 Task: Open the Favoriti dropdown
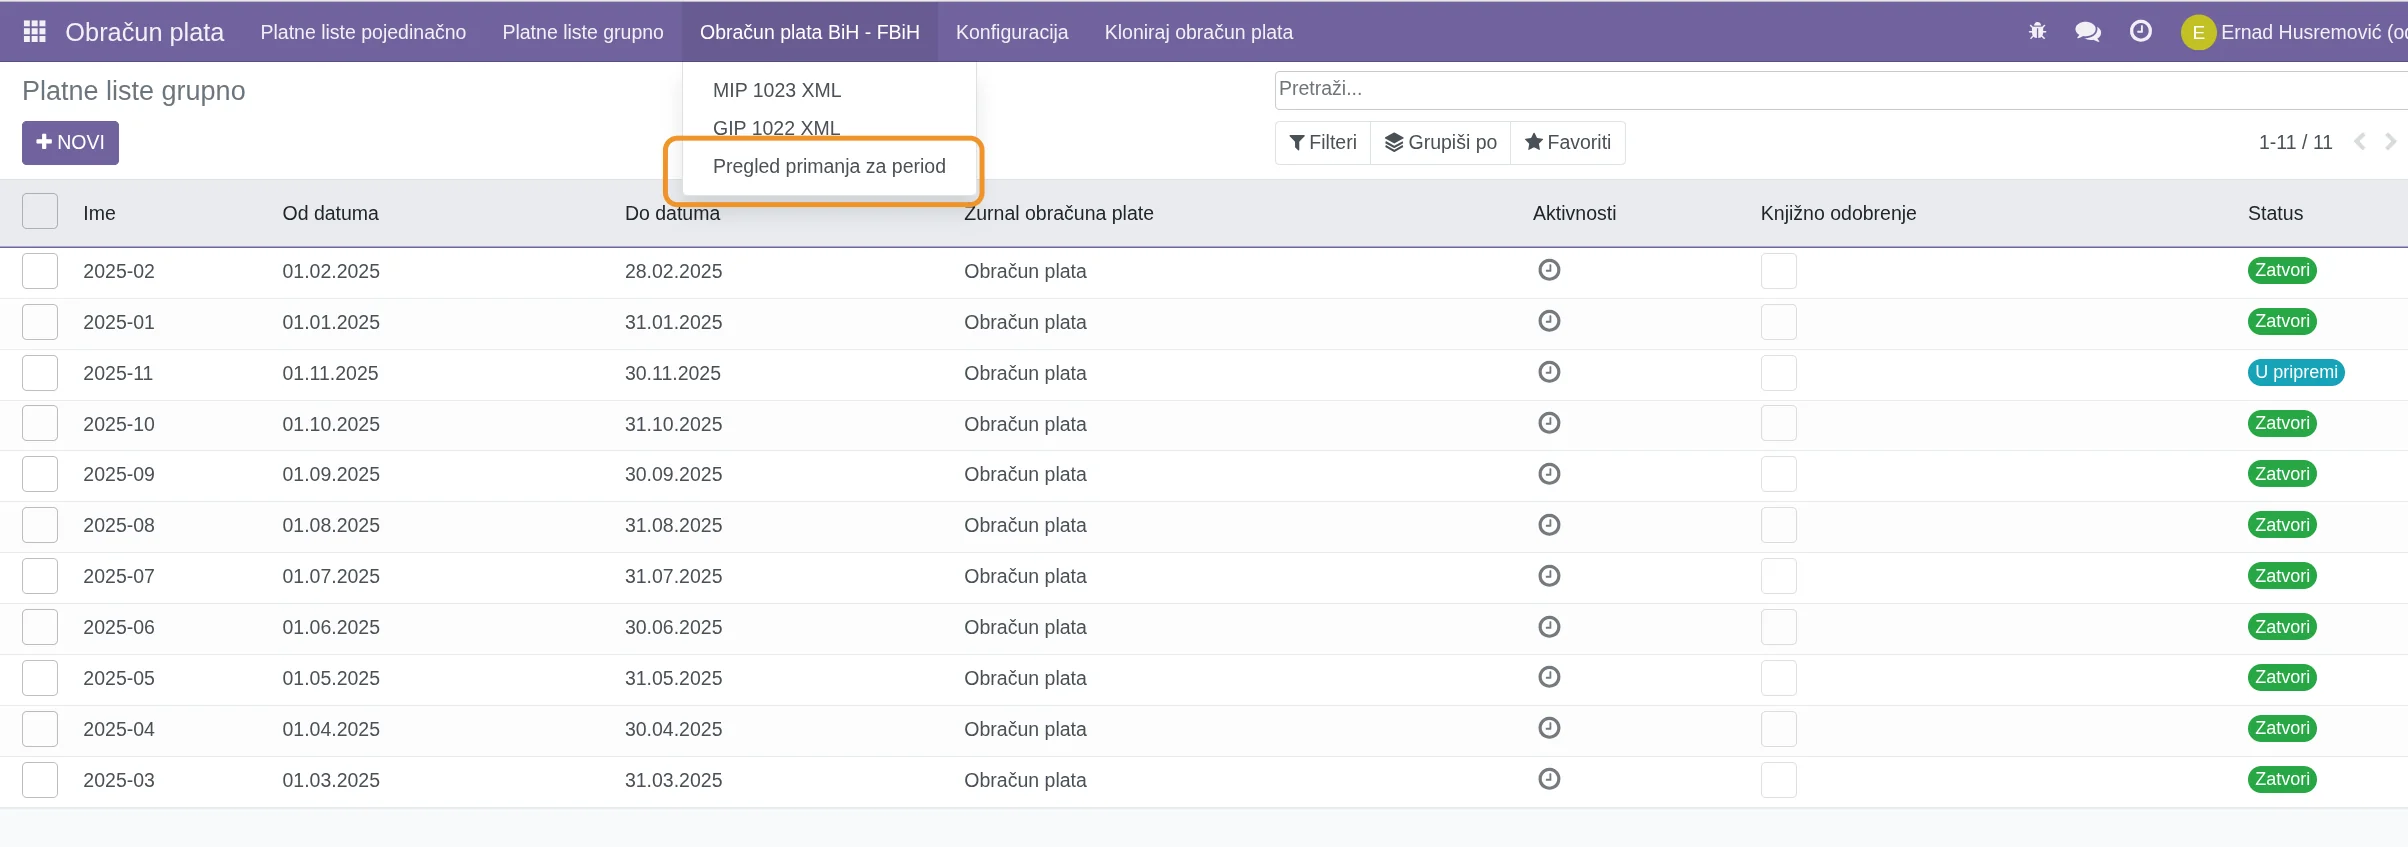1567,142
